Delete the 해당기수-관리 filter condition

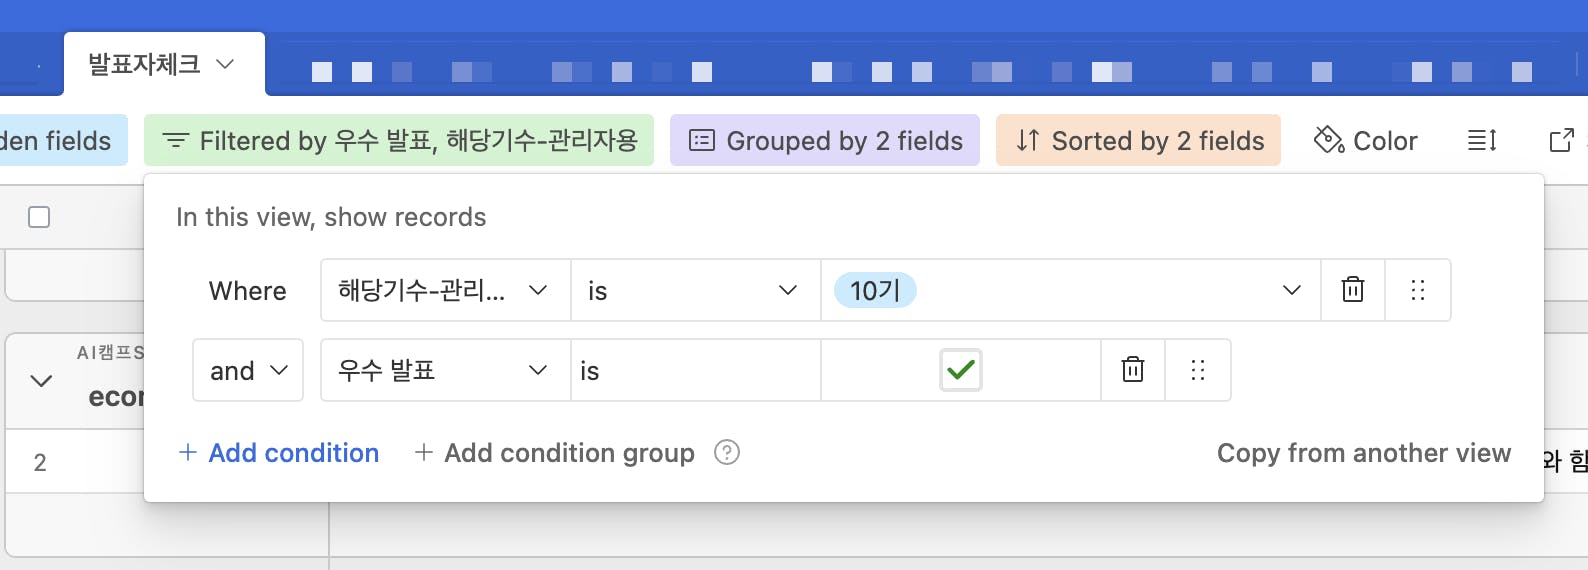click(x=1353, y=290)
